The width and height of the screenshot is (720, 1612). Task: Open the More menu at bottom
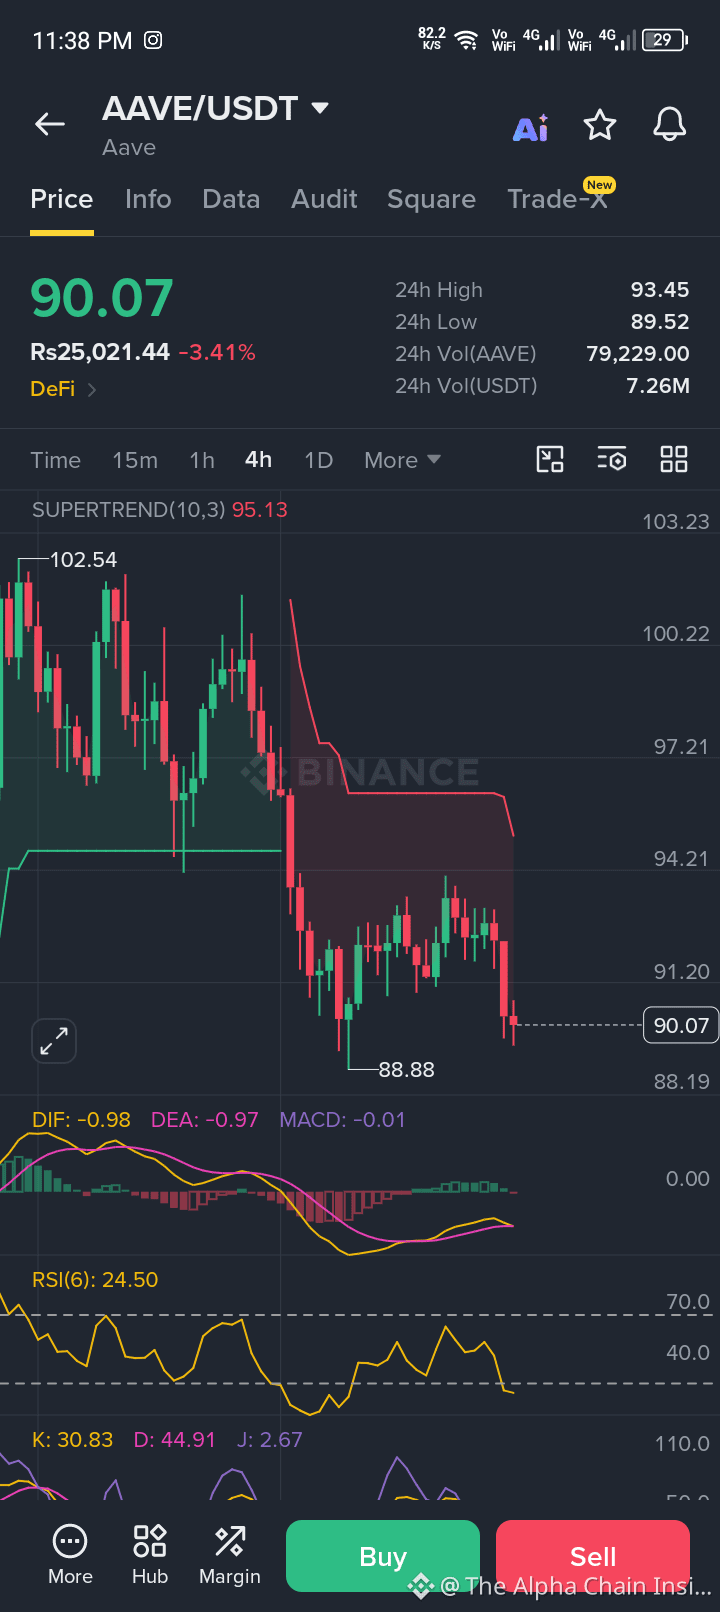[70, 1555]
